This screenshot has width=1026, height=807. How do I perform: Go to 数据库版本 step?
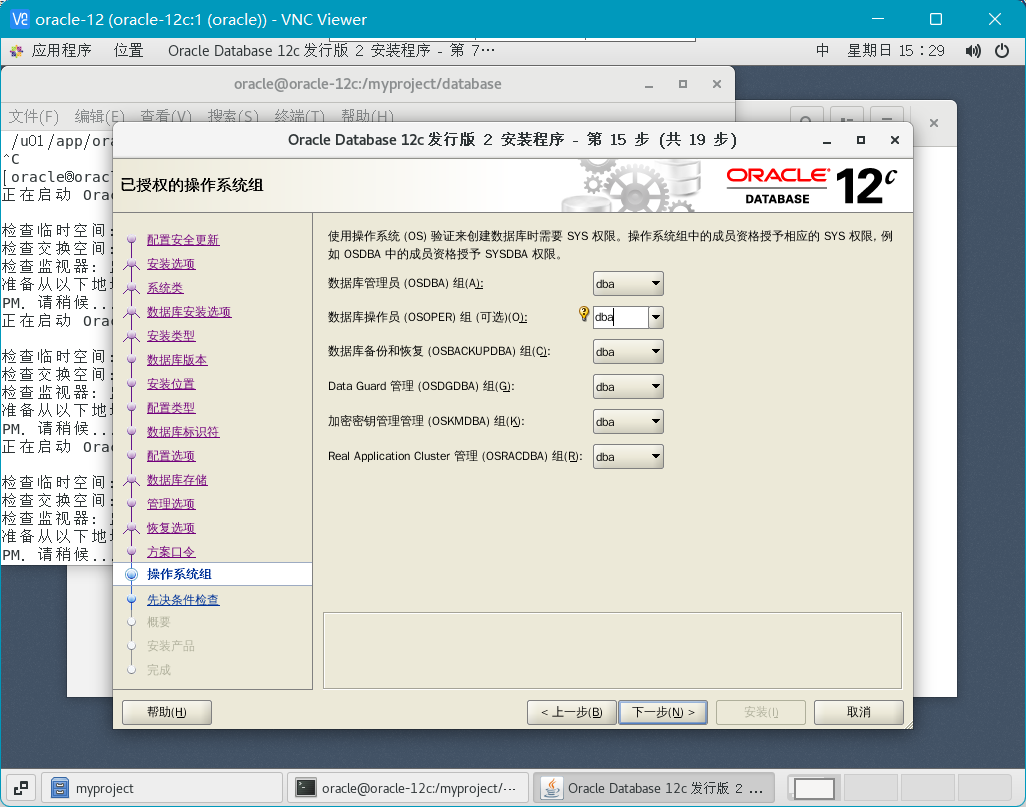[x=177, y=360]
